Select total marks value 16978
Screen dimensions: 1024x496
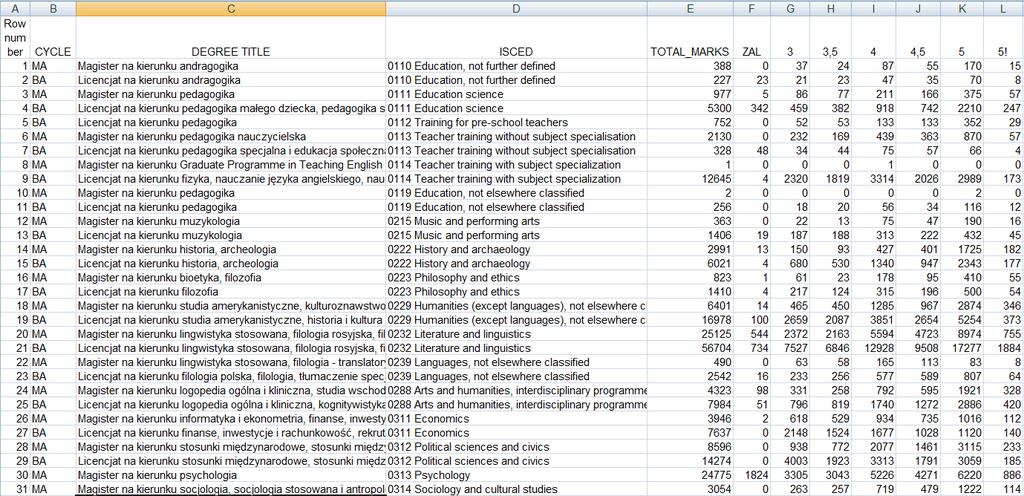tap(690, 320)
